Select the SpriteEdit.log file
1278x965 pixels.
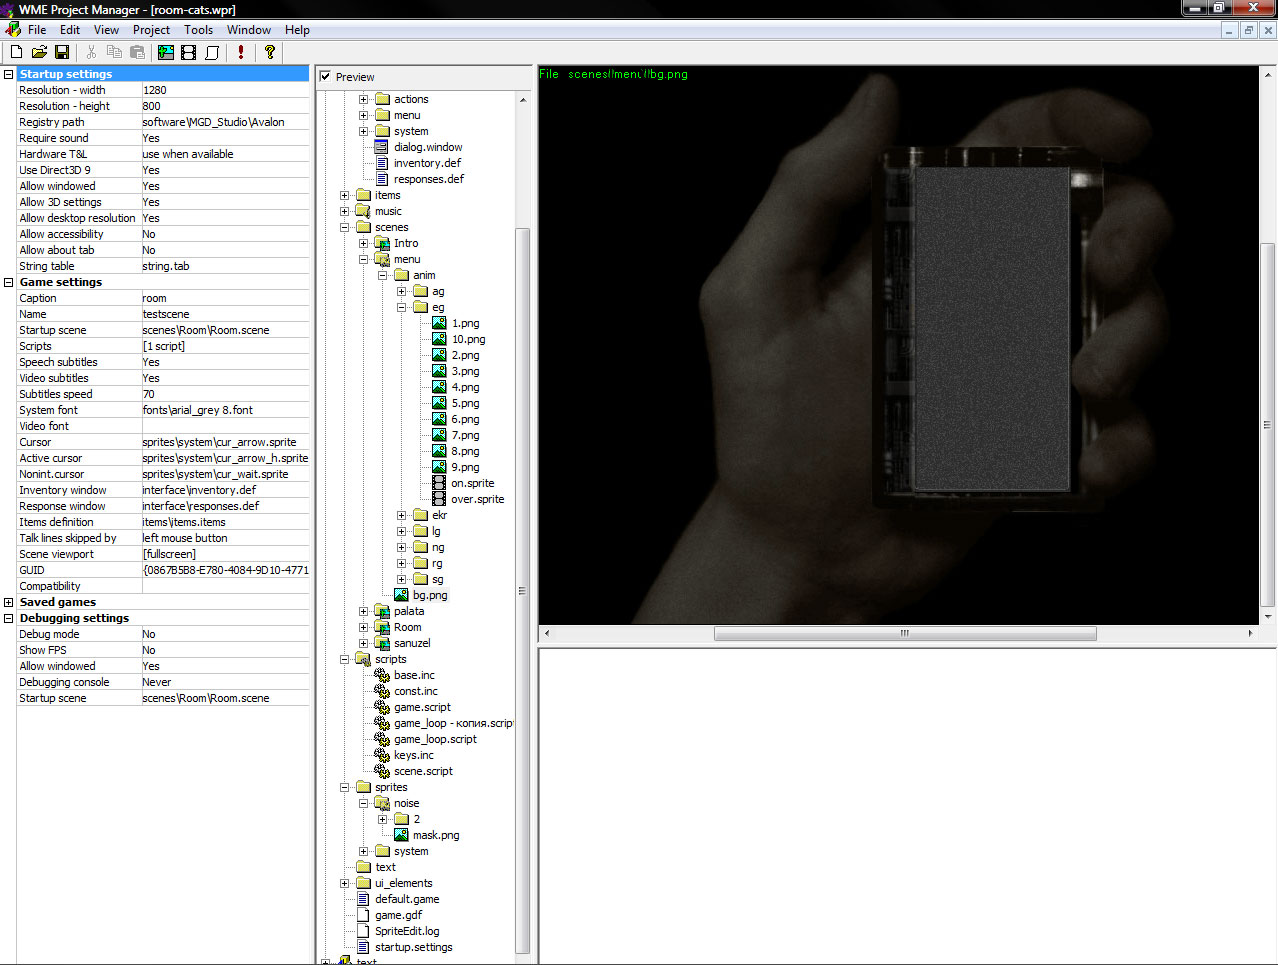[407, 931]
